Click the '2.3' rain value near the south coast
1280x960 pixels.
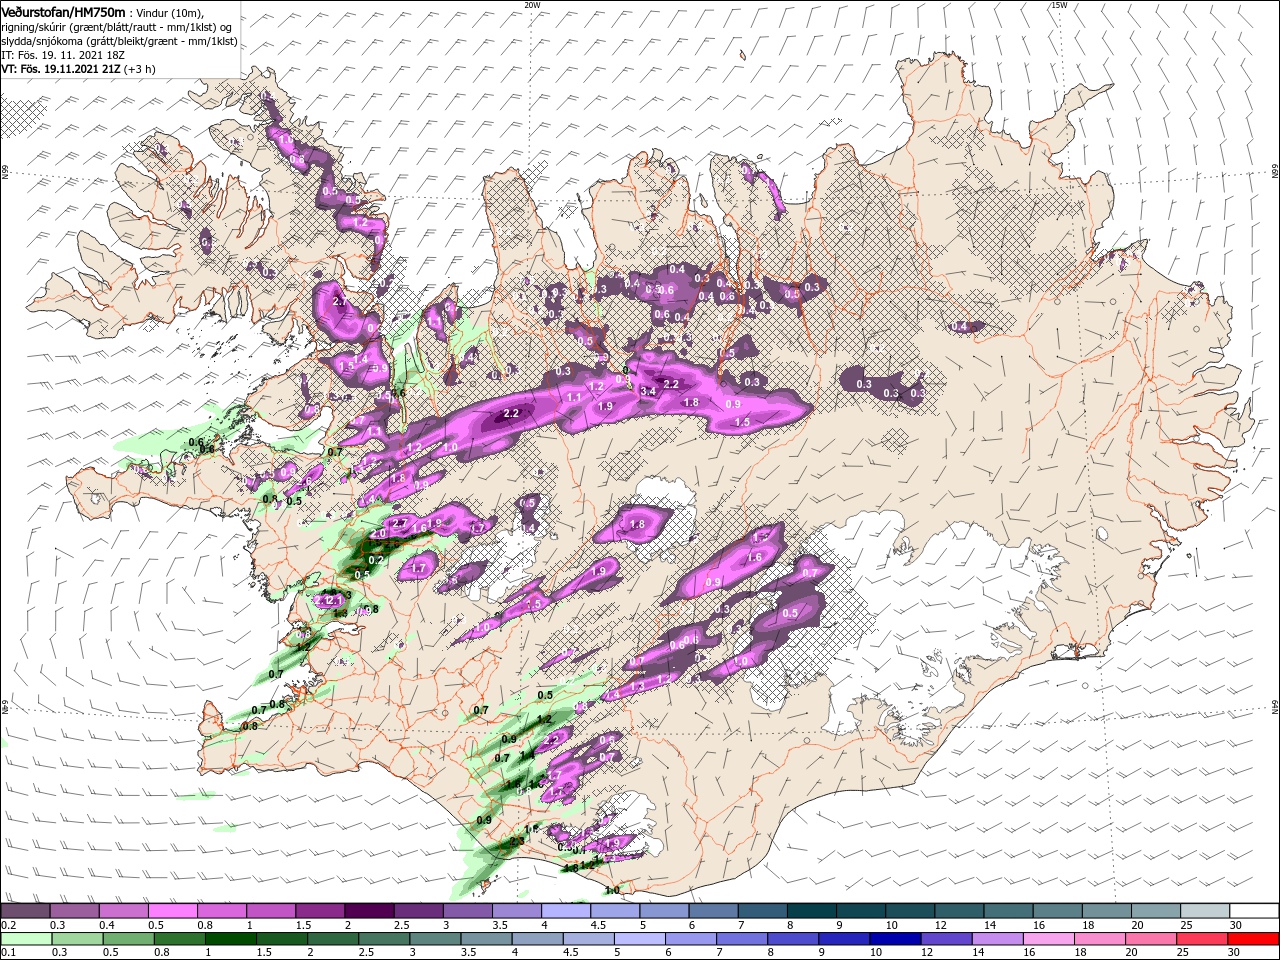click(x=517, y=842)
